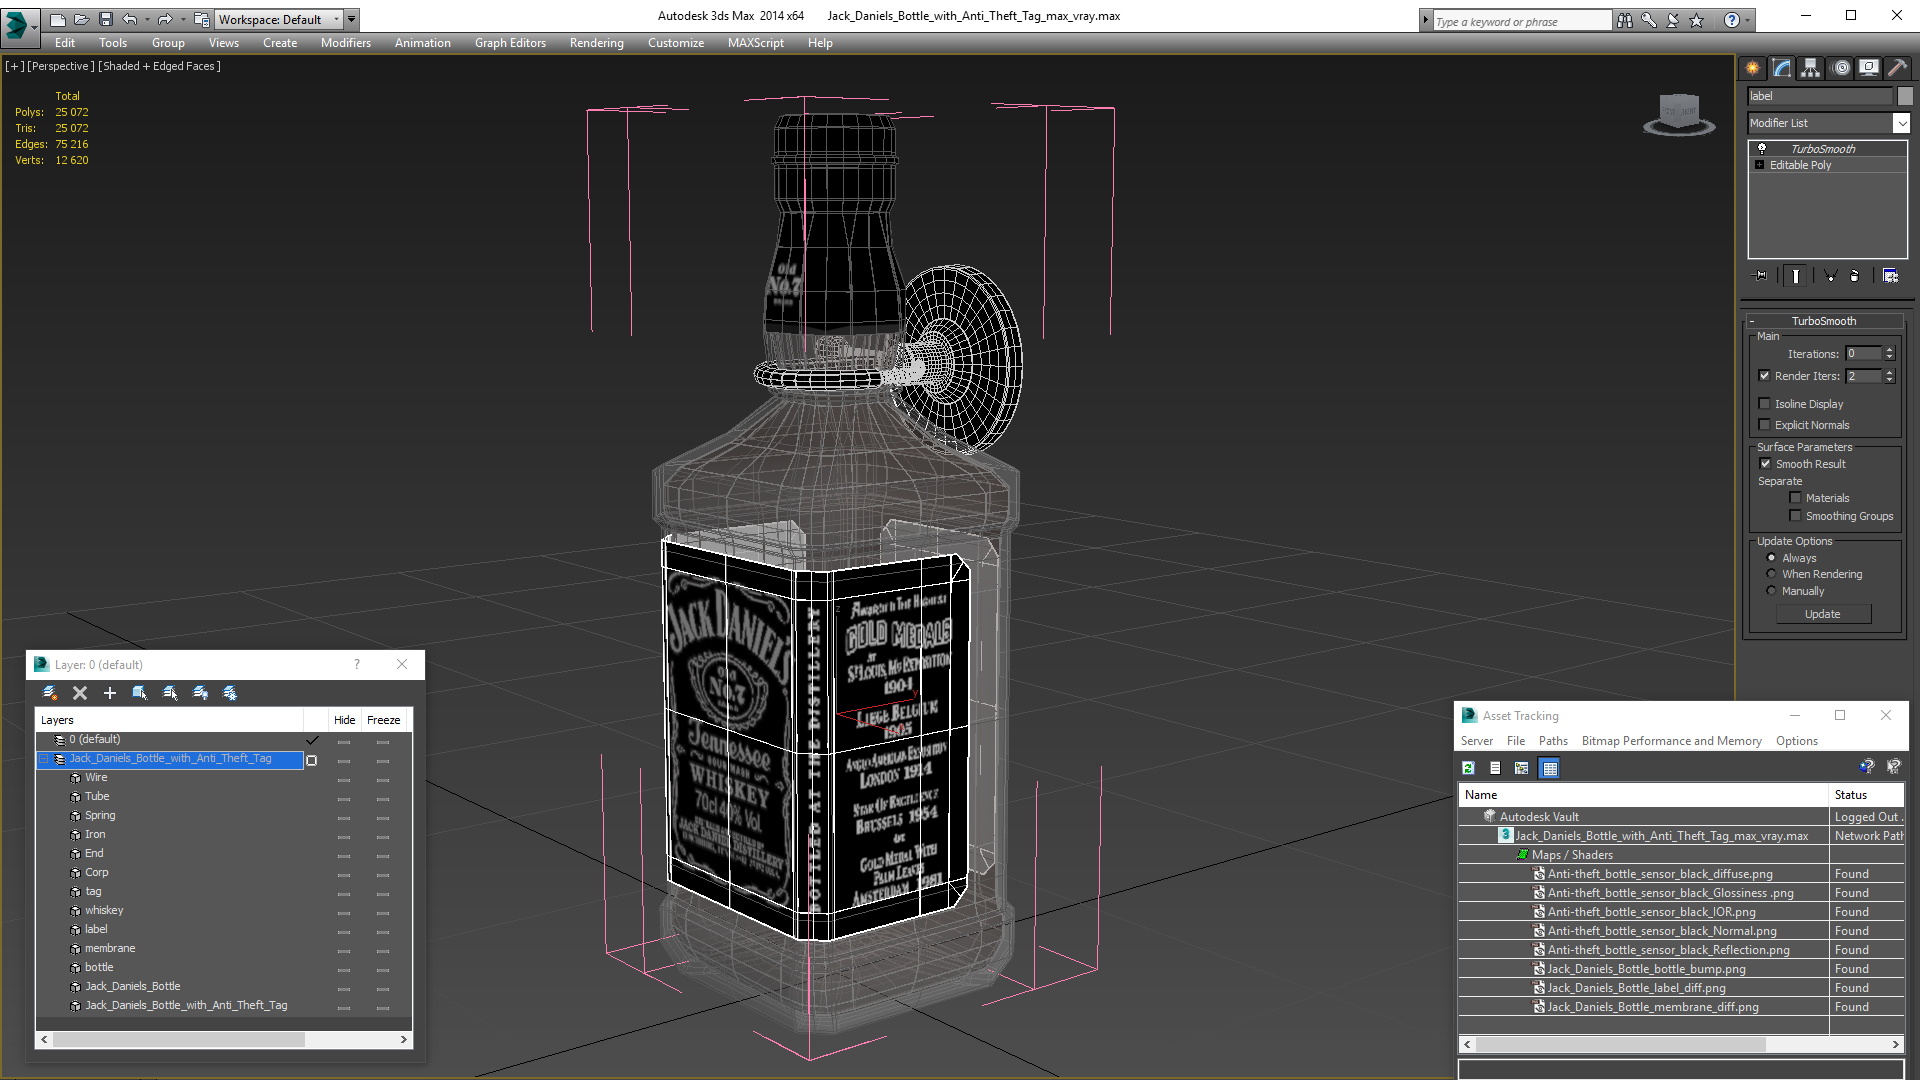Click the Refresh icon in Asset Tracking toolbar
This screenshot has height=1080, width=1920.
point(1468,768)
